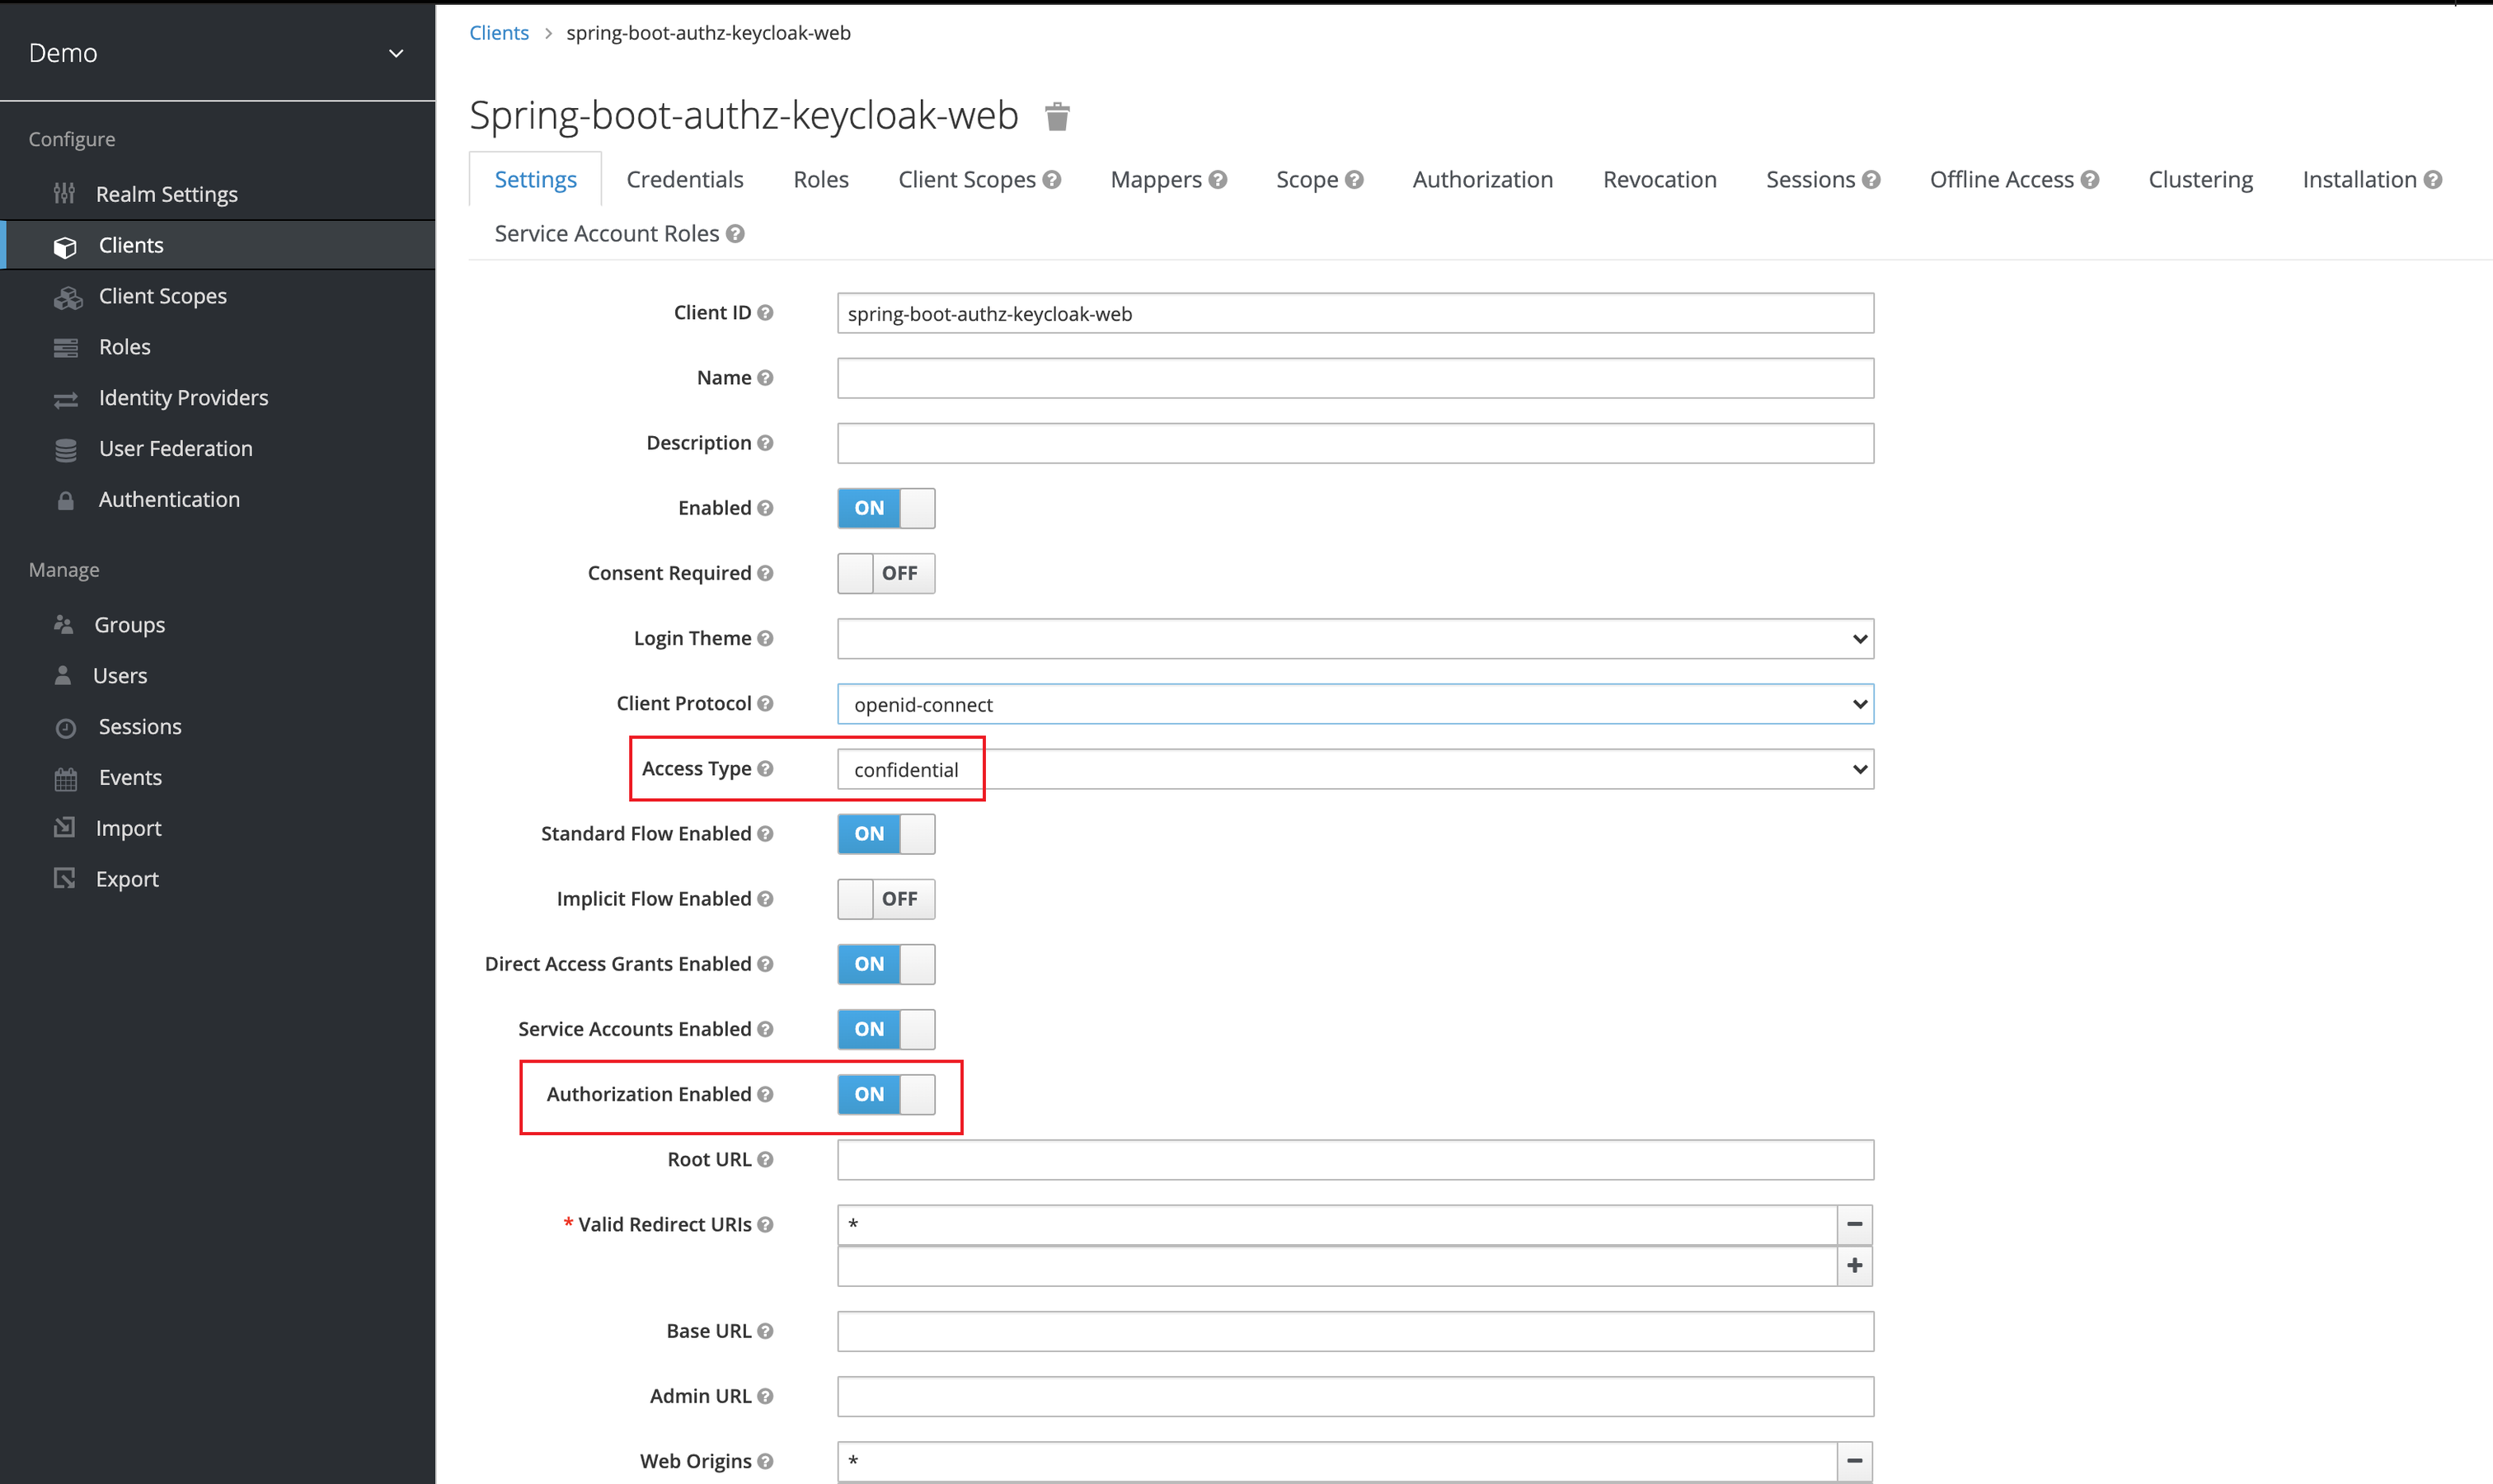Screen dimensions: 2493x1484
Task: Switch to the Credentials tab
Action: [684, 179]
